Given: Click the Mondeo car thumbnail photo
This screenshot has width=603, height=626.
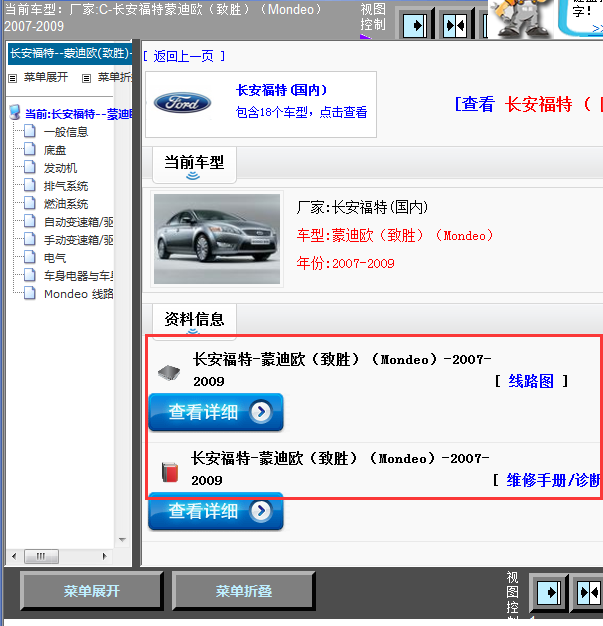Looking at the screenshot, I should (x=217, y=239).
